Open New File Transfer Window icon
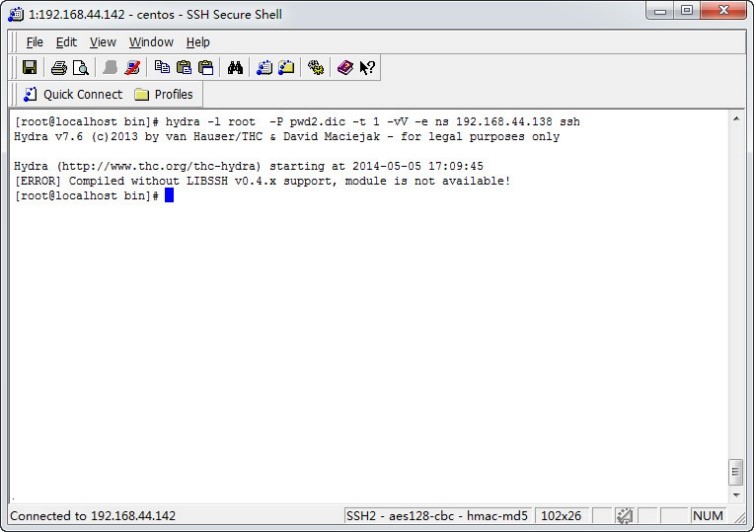The image size is (754, 532). pyautogui.click(x=287, y=67)
